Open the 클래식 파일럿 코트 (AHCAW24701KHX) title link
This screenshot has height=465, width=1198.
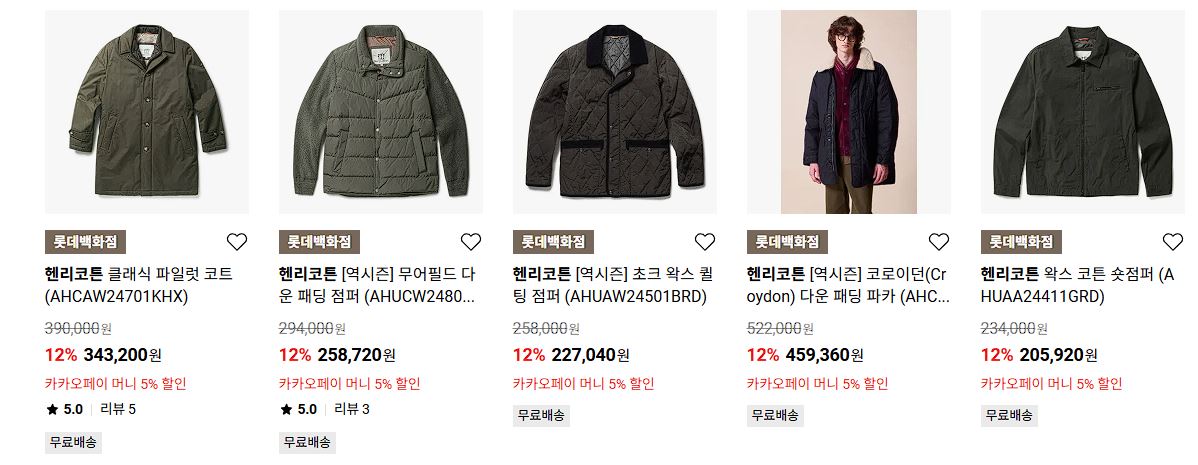139,286
